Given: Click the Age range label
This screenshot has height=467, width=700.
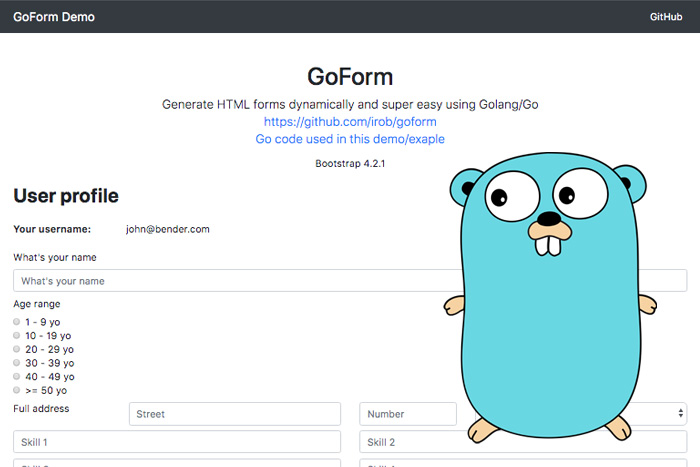Looking at the screenshot, I should click(x=37, y=304).
